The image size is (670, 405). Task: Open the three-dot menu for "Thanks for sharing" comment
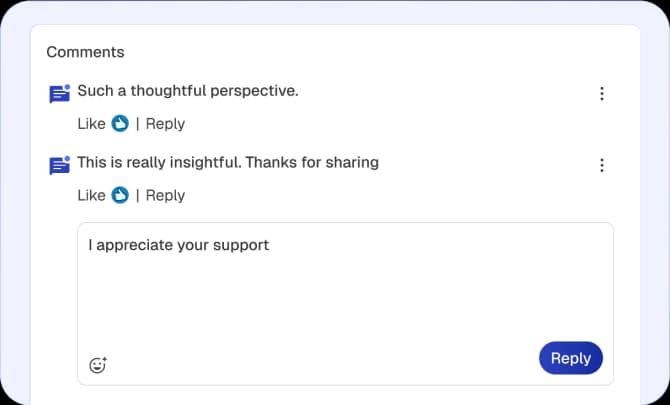[602, 165]
